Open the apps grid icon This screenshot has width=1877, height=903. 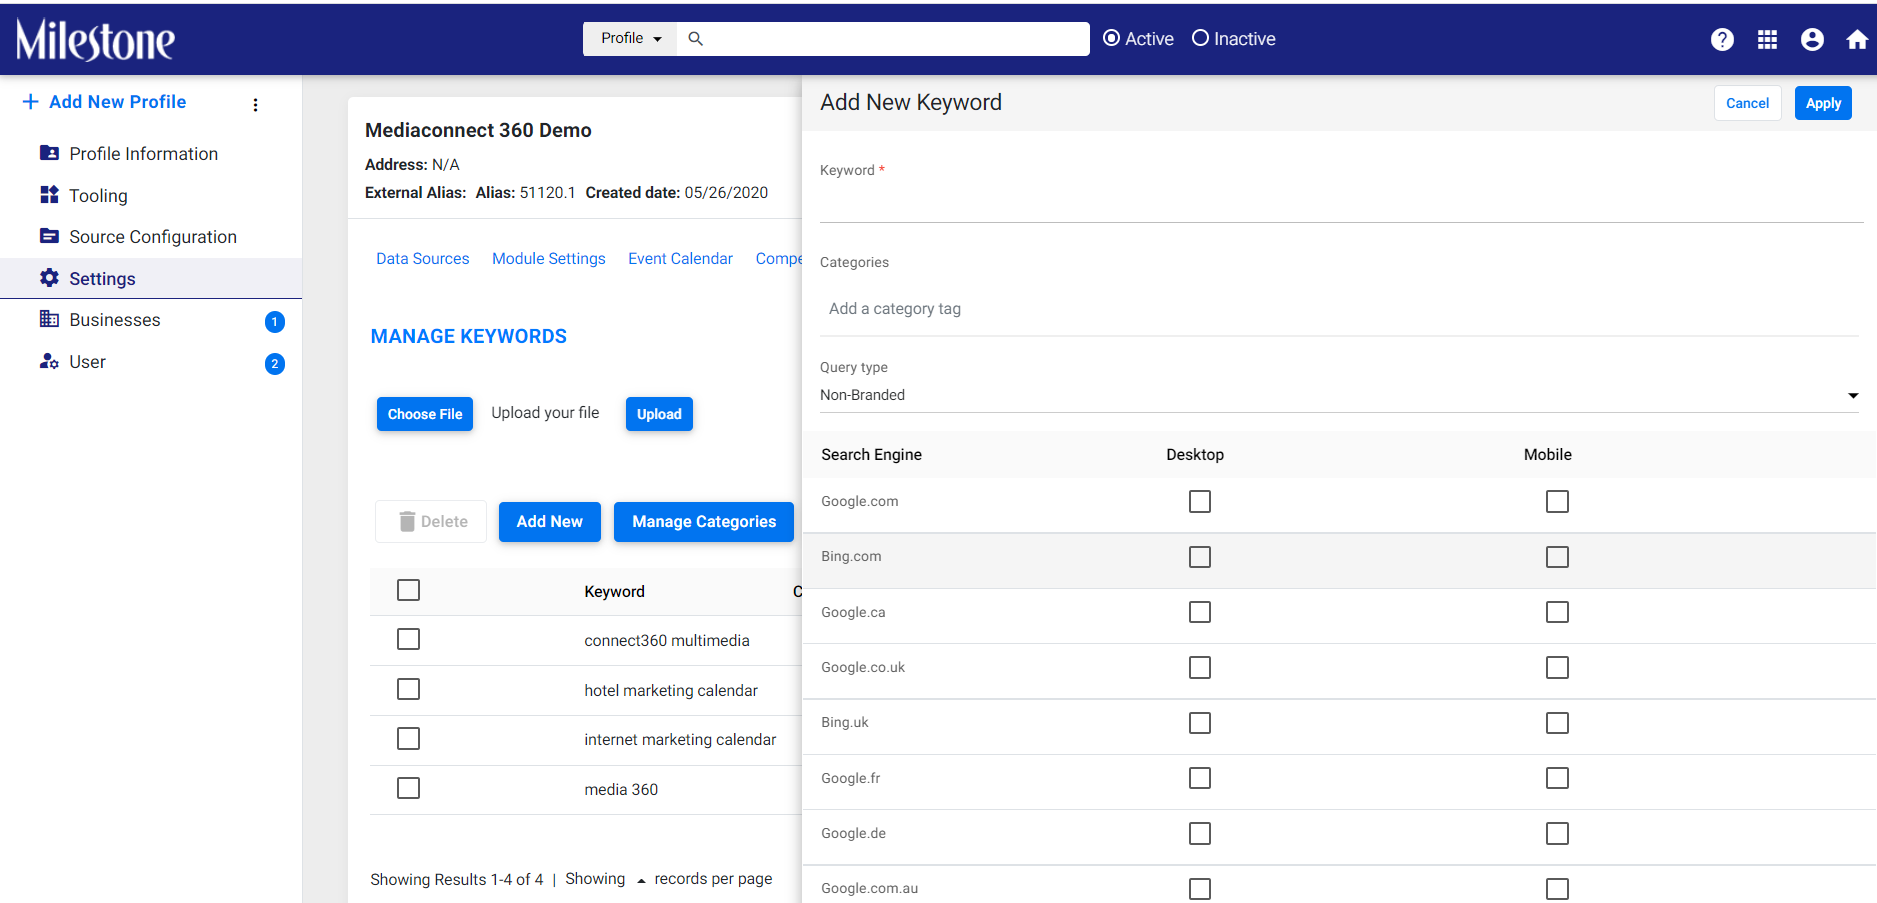point(1767,39)
